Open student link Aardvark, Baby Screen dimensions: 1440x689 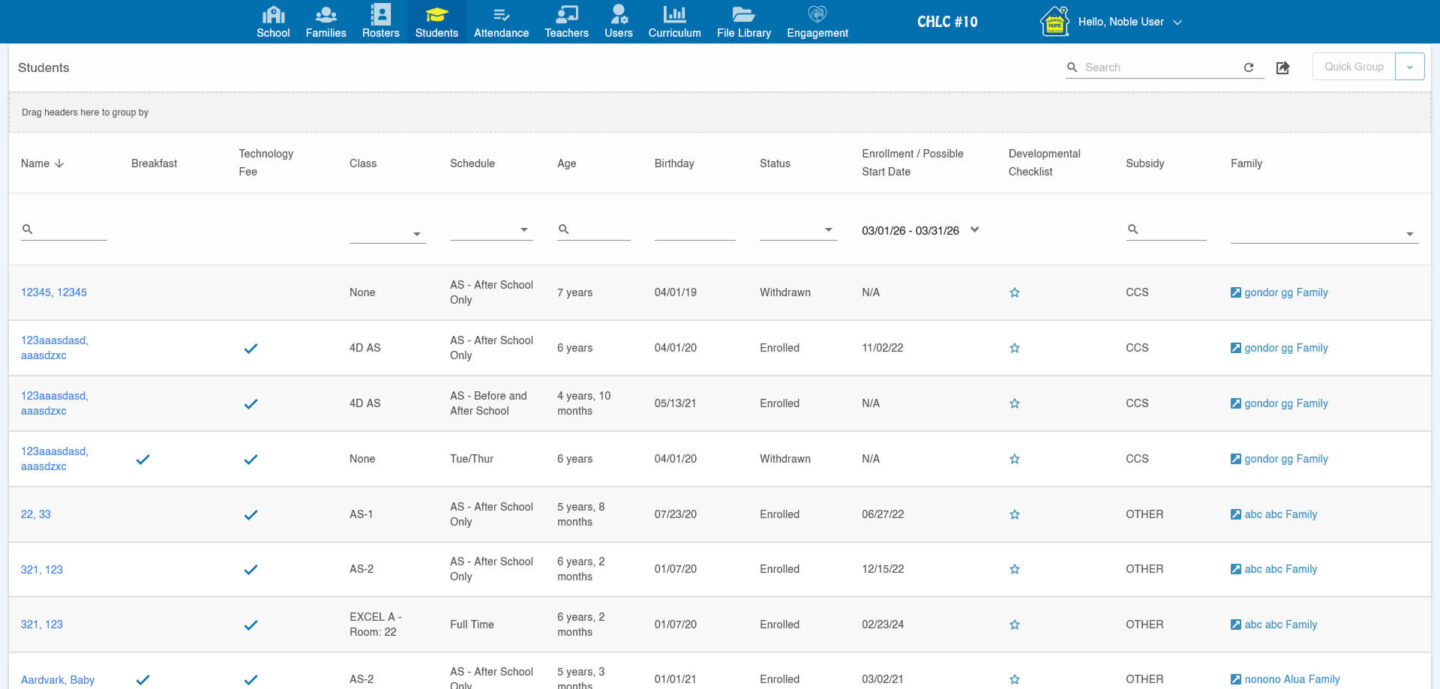coord(58,680)
